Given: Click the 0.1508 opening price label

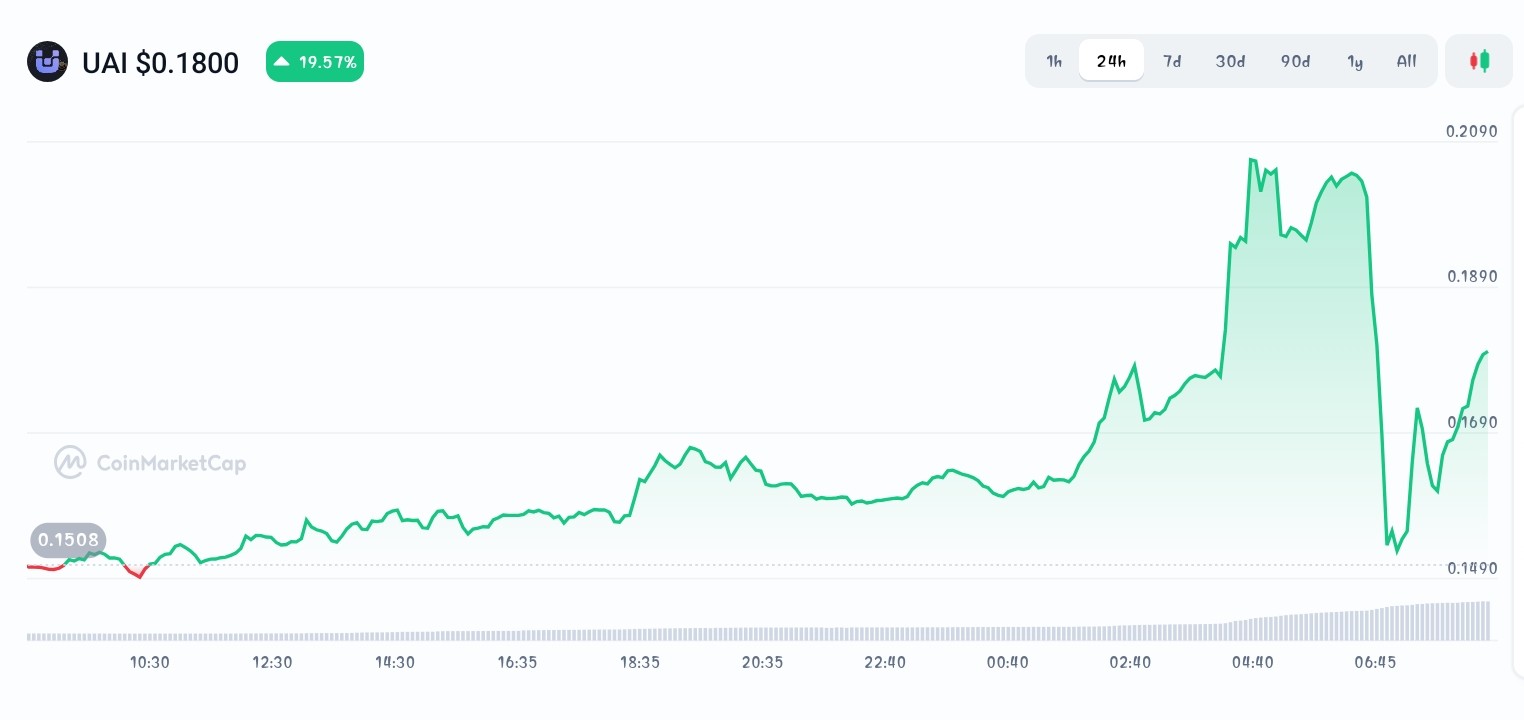Looking at the screenshot, I should click(x=68, y=541).
